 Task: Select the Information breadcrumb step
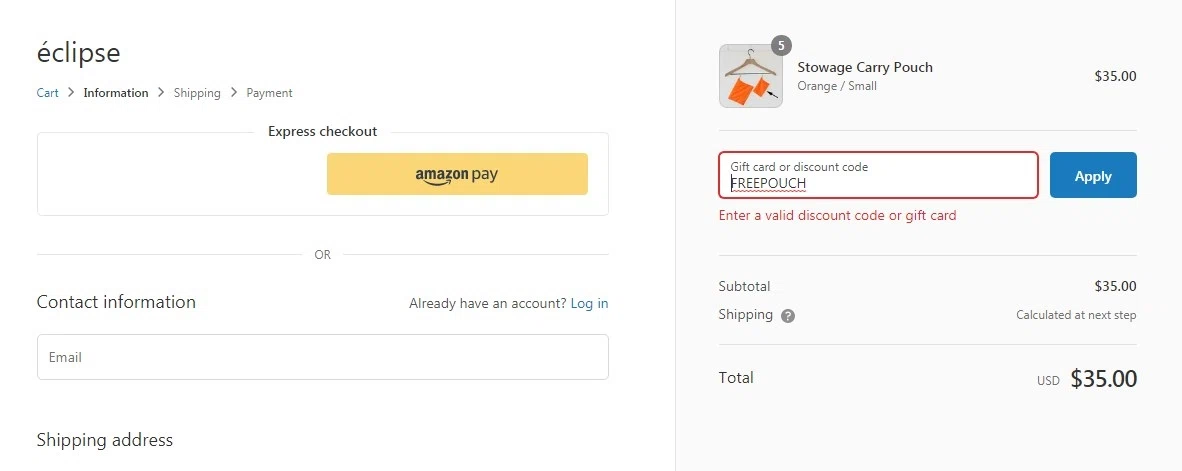click(x=116, y=93)
